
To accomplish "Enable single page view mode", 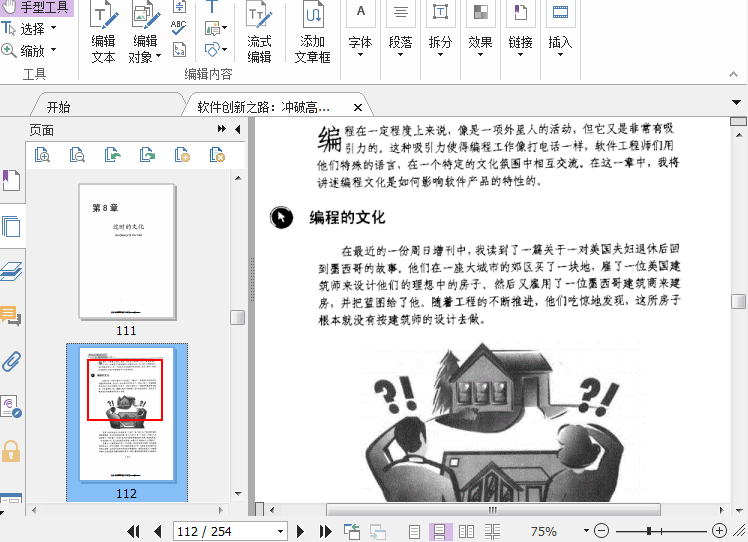I will click(x=415, y=531).
